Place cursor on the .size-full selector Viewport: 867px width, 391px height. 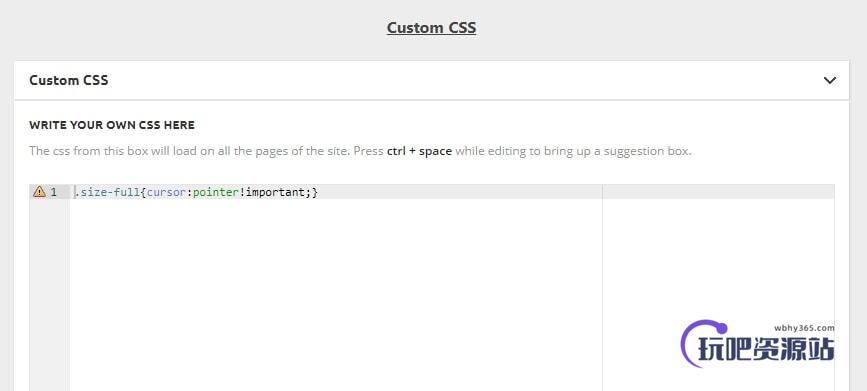107,192
